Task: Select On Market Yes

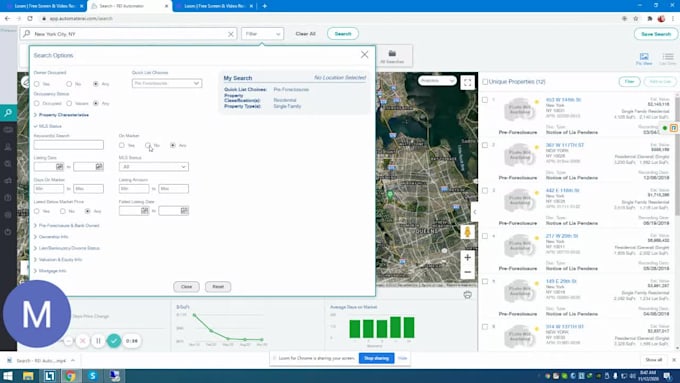Action: click(x=122, y=145)
